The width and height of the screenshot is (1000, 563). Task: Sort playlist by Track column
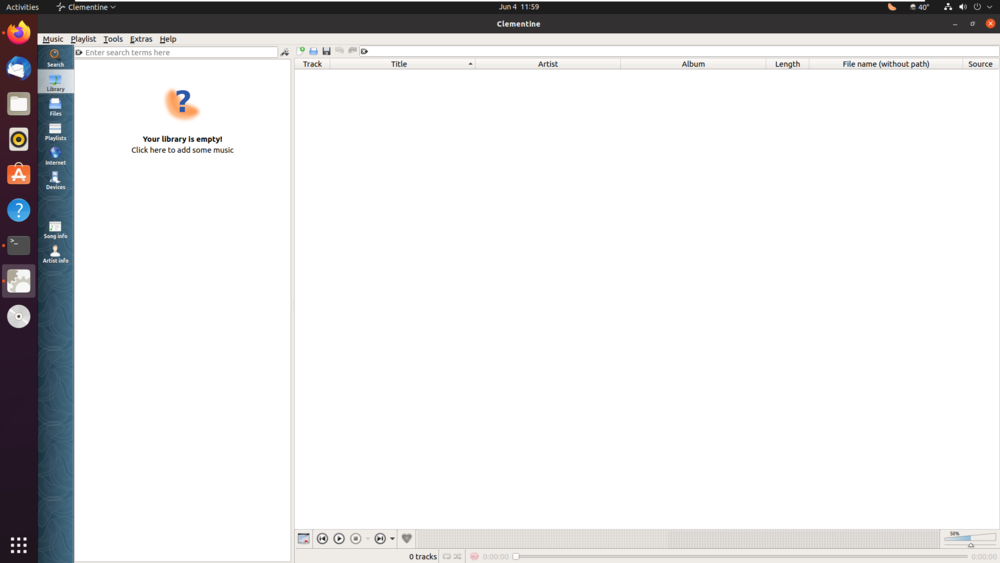312,64
